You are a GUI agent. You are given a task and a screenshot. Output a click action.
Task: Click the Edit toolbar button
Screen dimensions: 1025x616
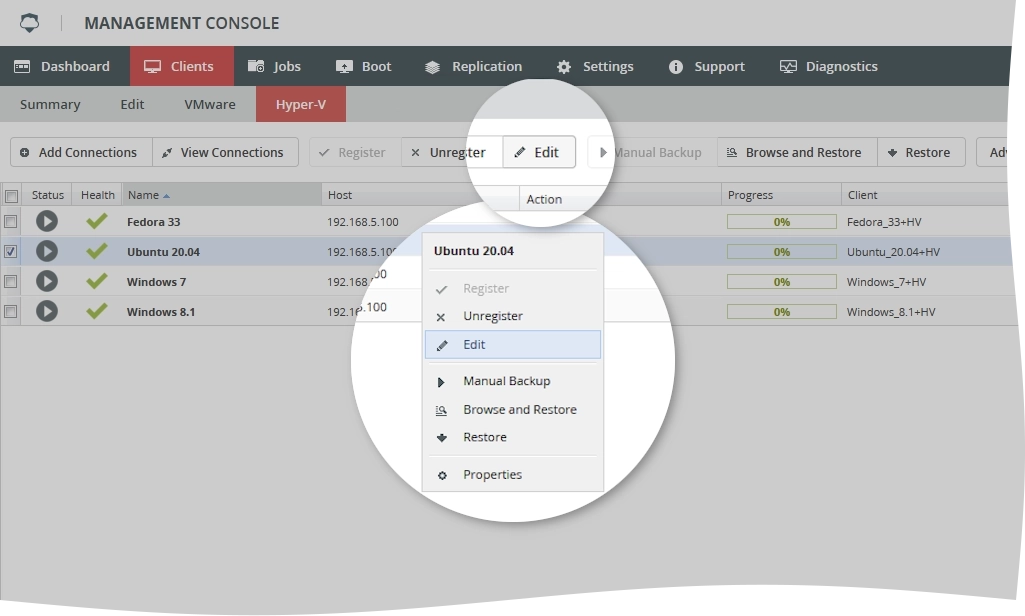[539, 152]
